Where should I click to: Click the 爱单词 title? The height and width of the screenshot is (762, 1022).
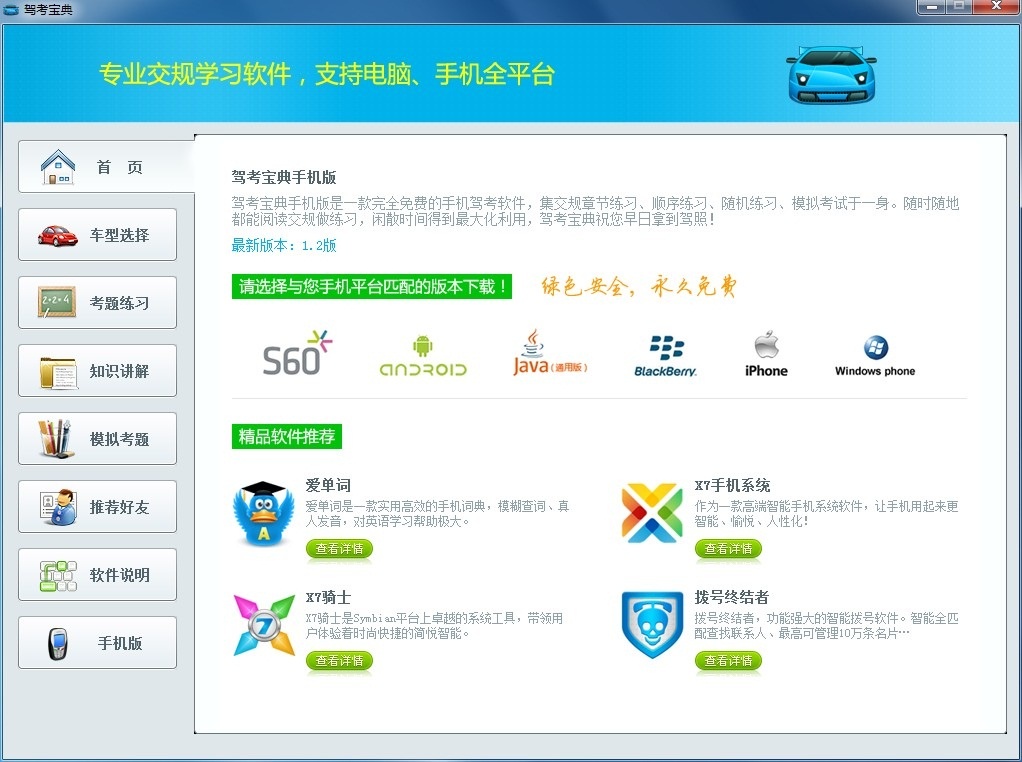pyautogui.click(x=328, y=485)
